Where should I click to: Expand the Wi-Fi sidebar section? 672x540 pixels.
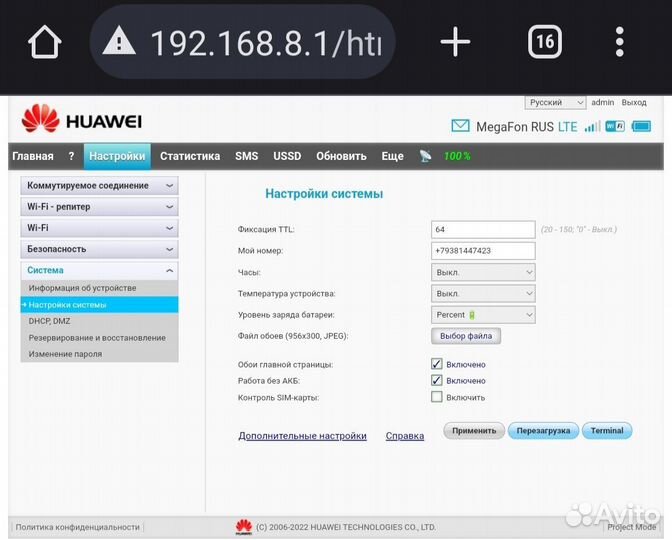(99, 228)
